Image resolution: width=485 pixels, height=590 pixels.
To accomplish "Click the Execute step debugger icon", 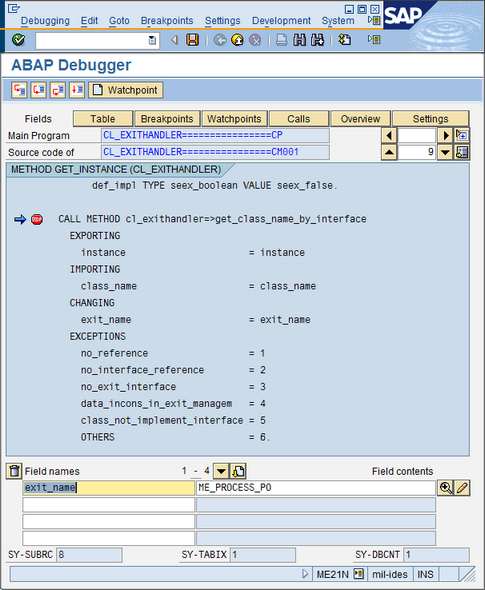I will (38, 90).
